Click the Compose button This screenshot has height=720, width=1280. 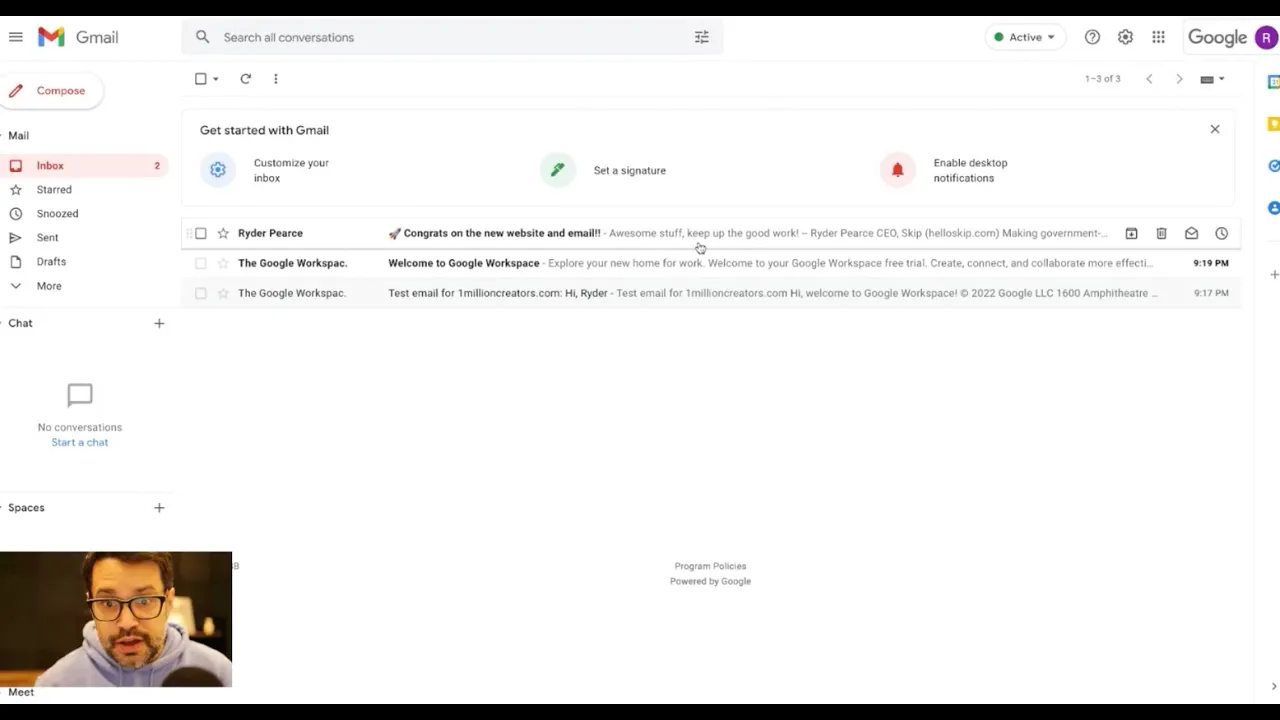coord(50,91)
